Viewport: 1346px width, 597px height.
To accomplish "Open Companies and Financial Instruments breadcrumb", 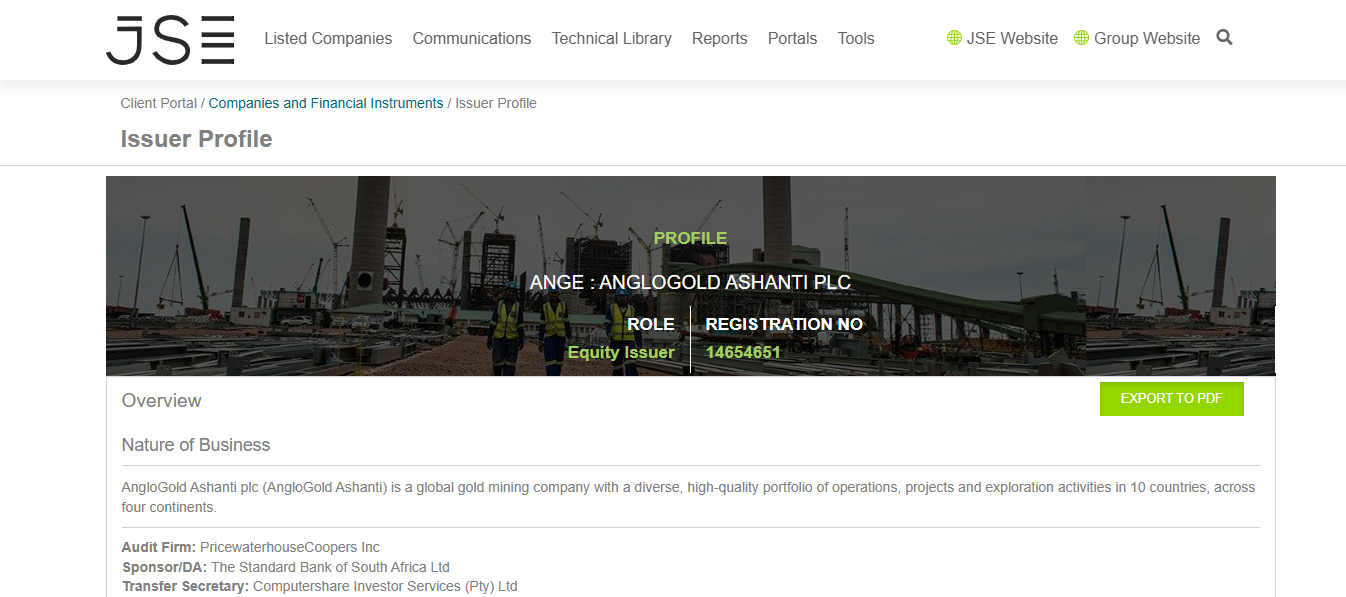I will (326, 103).
